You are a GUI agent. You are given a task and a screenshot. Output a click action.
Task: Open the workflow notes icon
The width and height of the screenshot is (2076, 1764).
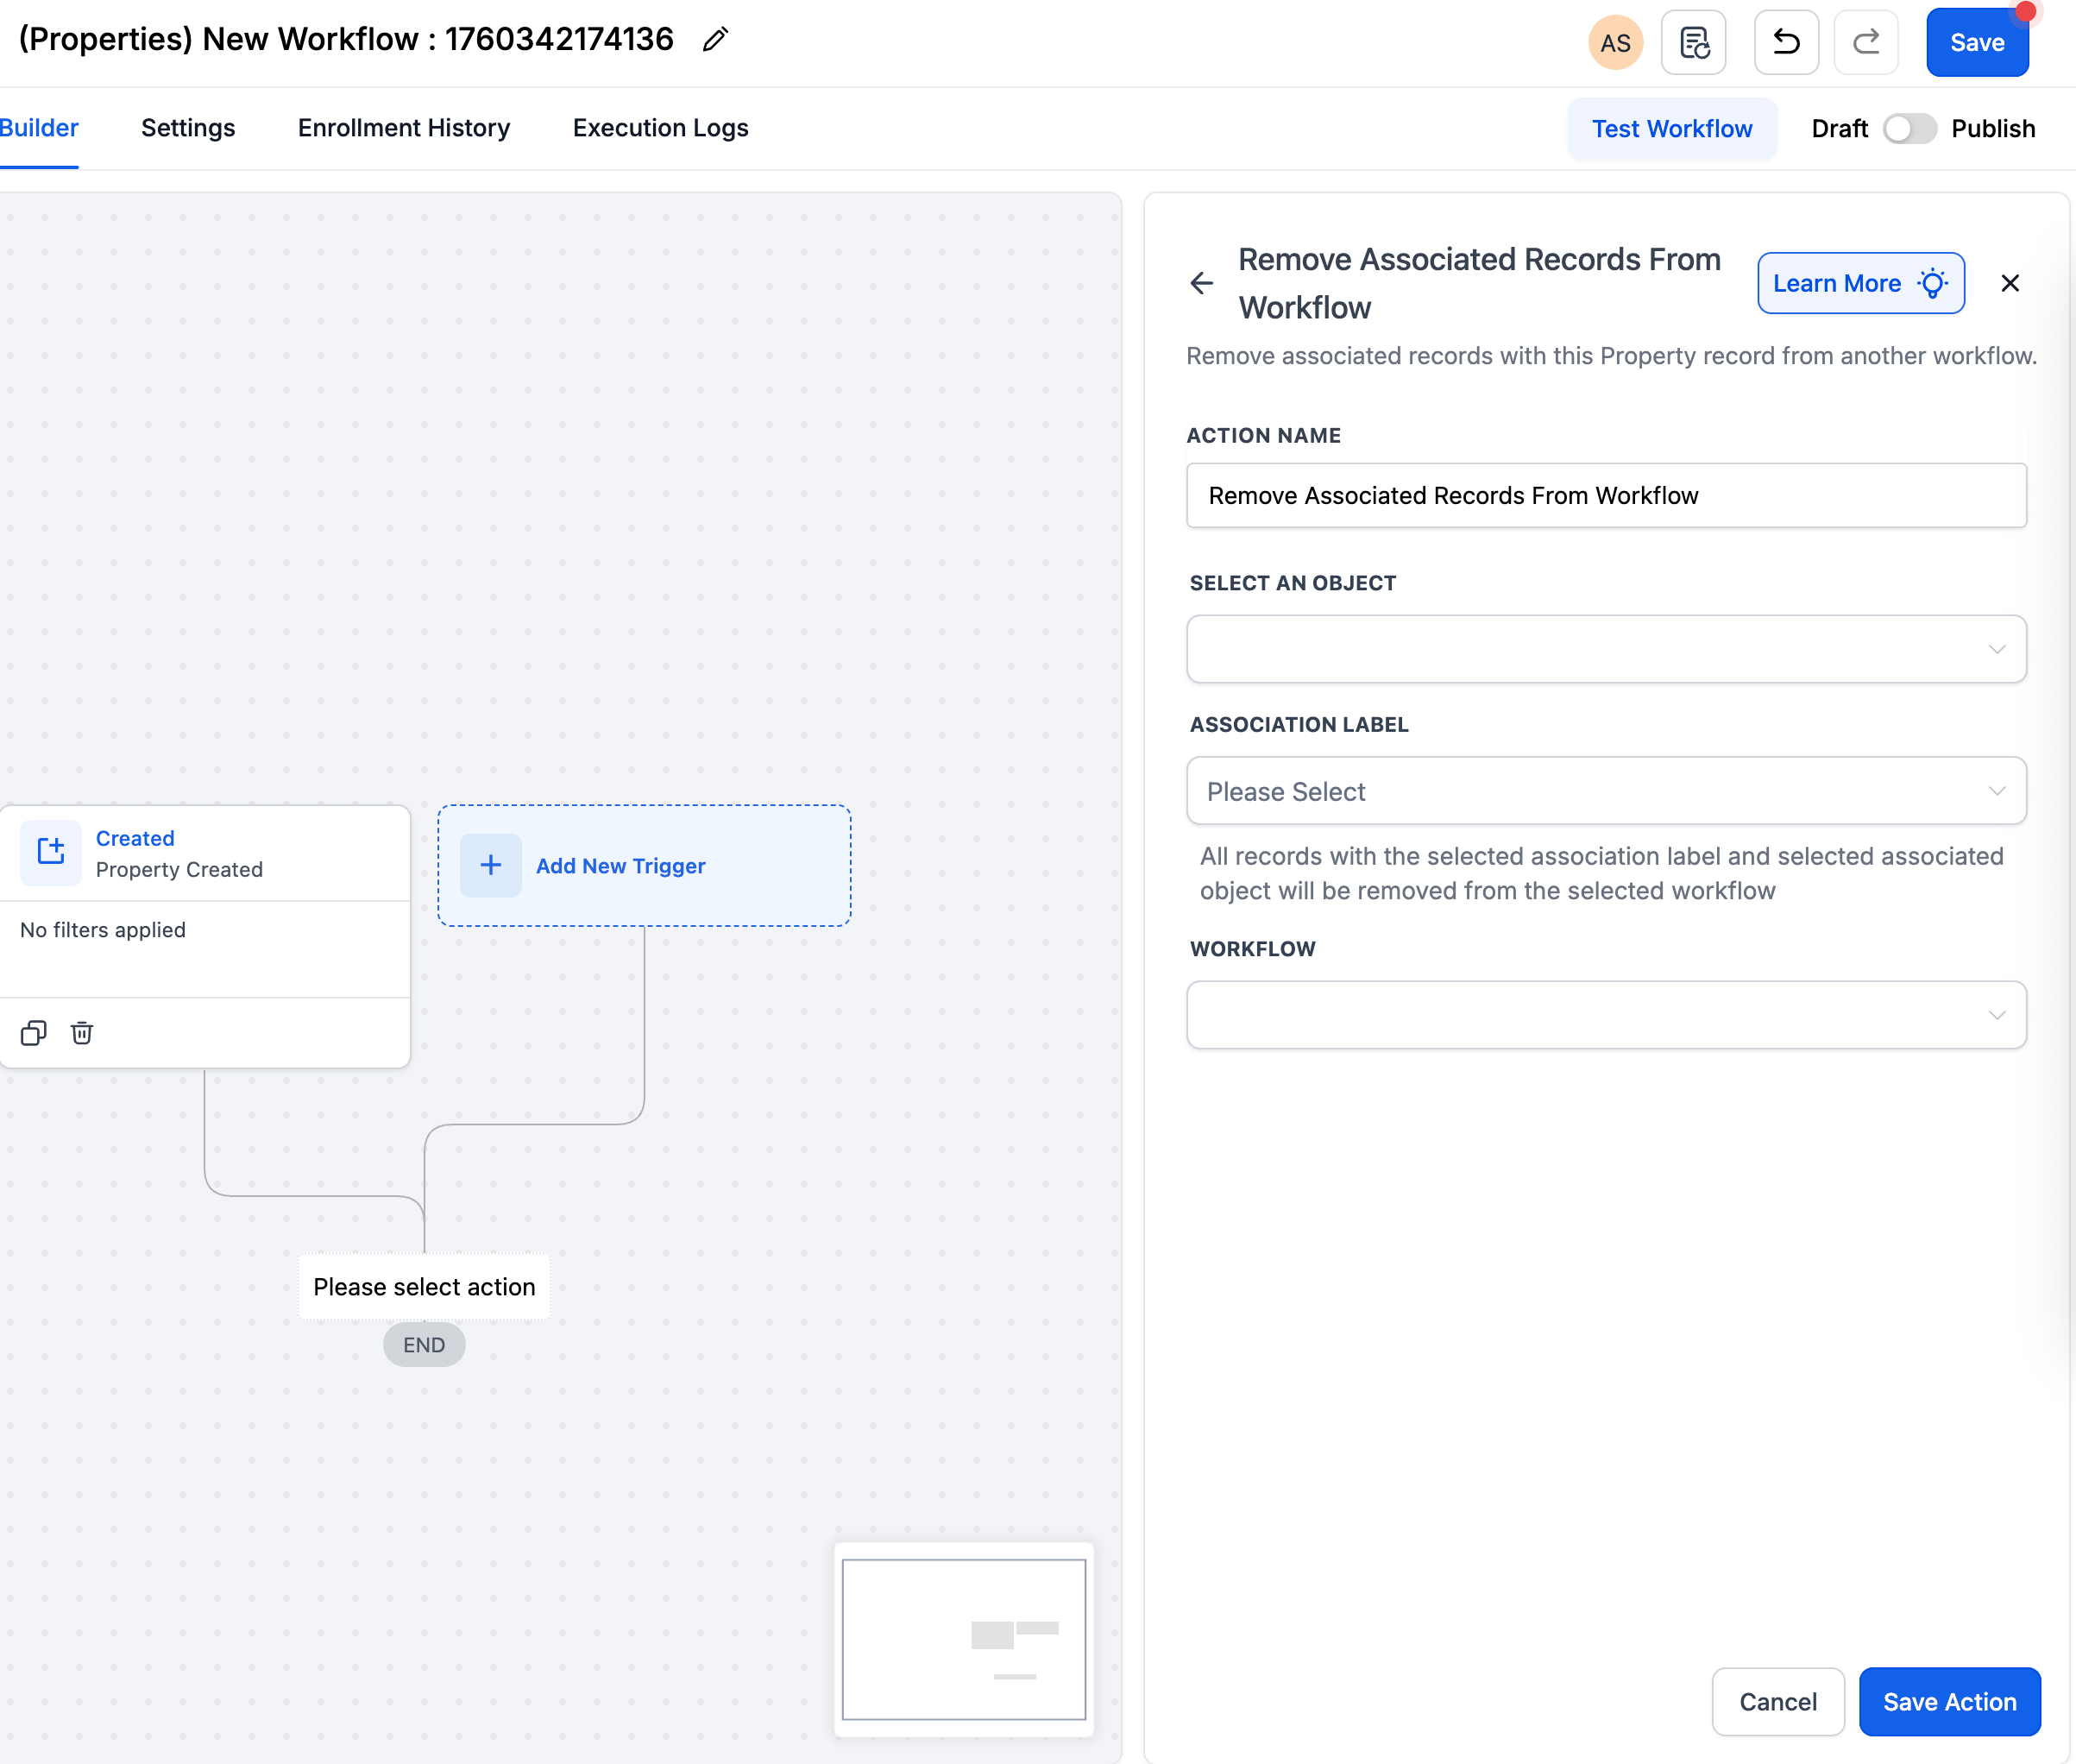point(1693,43)
